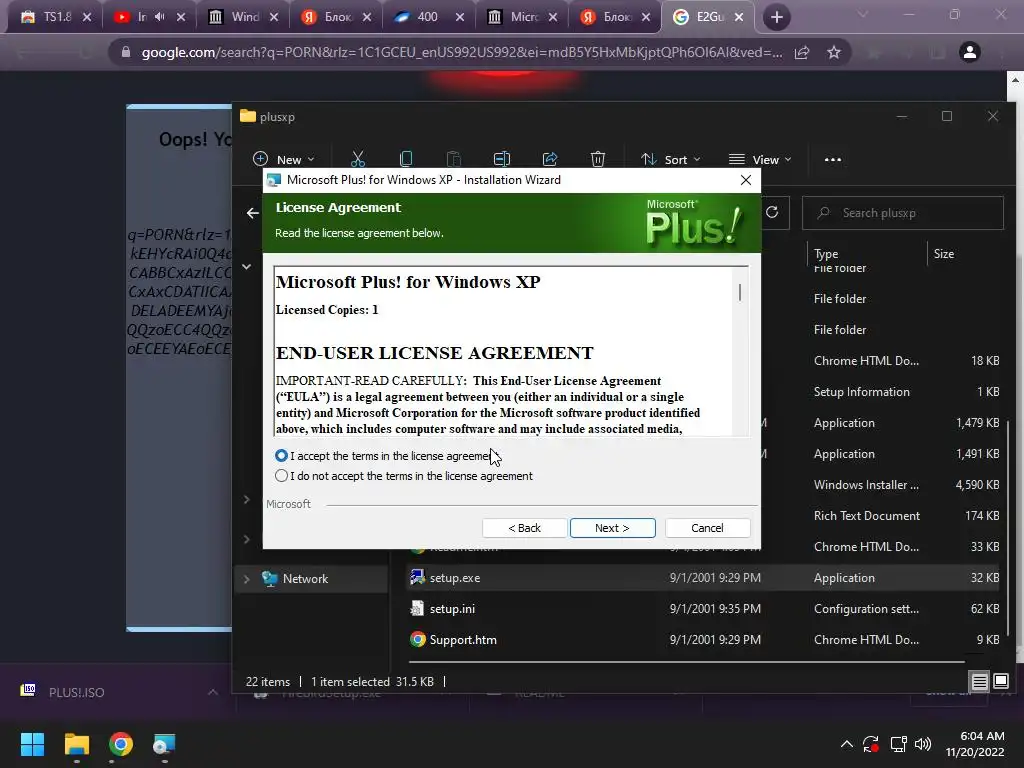Click the Rename icon in Explorer toolbar

click(502, 159)
